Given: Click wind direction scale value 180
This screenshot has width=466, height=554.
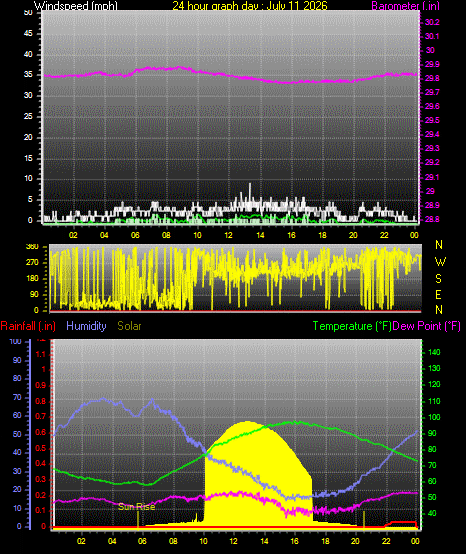Looking at the screenshot, I should (x=33, y=278).
